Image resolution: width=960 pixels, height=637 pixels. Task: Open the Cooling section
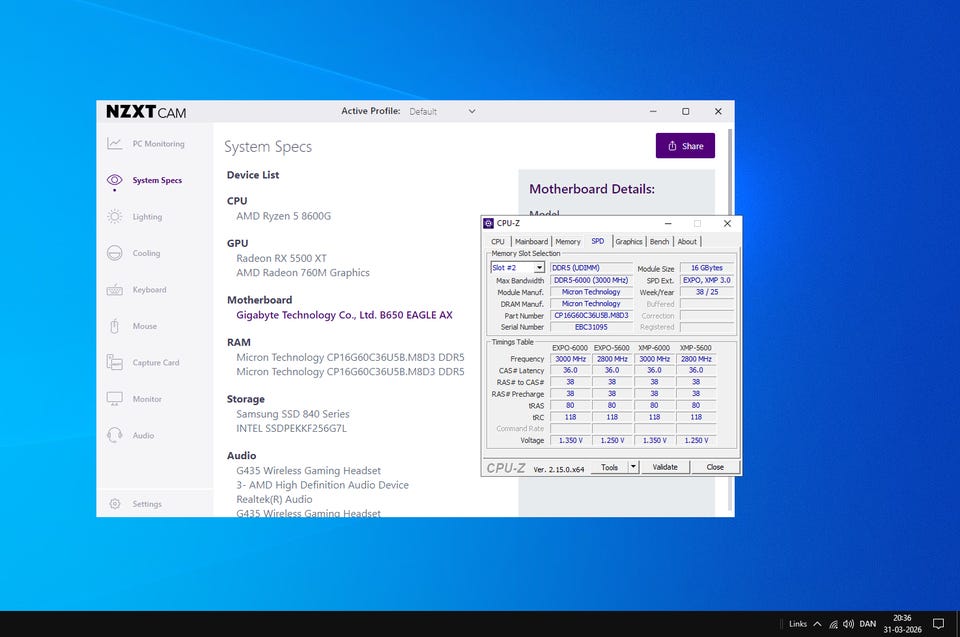coord(146,253)
